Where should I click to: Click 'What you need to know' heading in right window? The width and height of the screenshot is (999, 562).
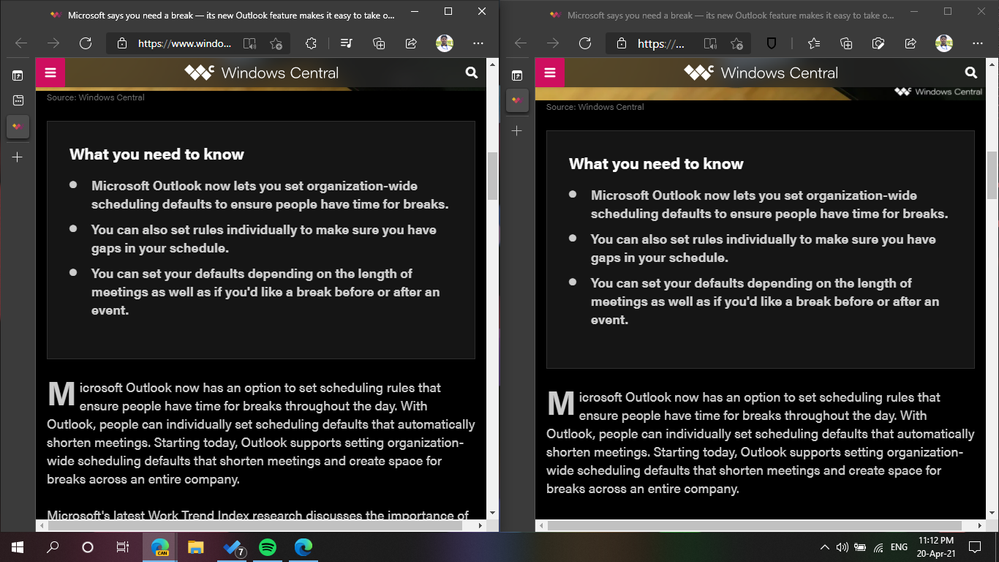[x=656, y=164]
